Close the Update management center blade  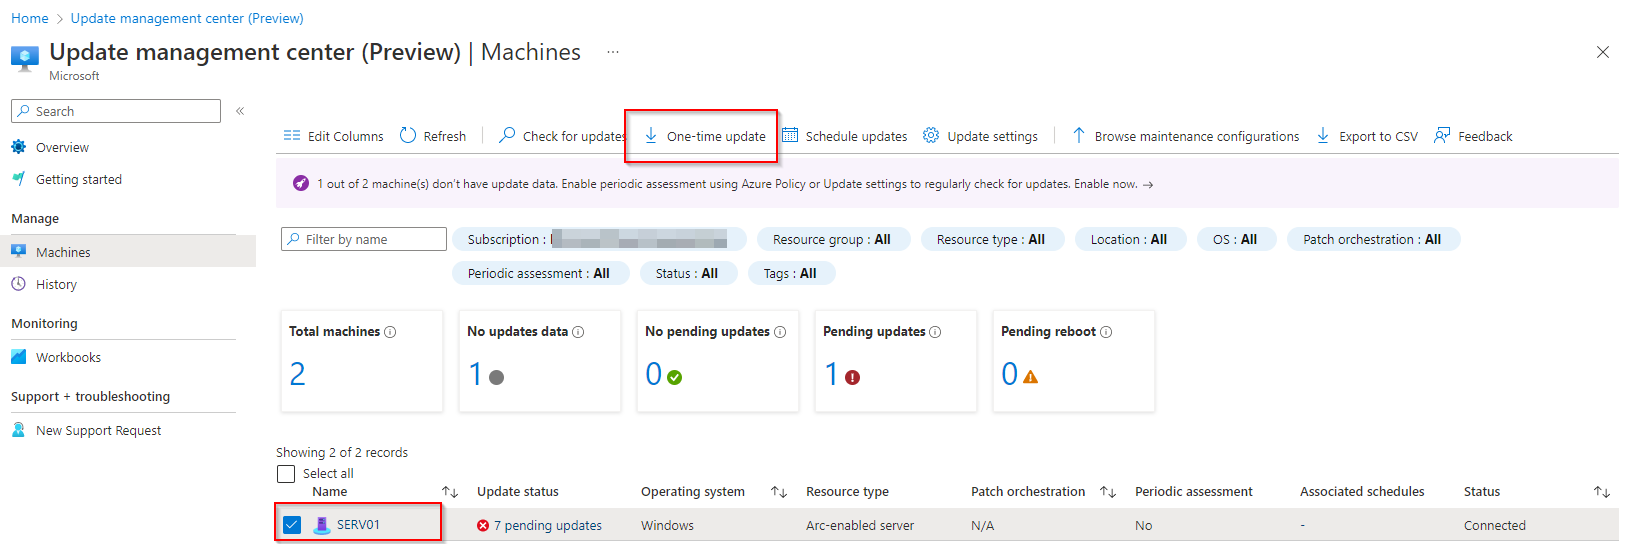[1603, 52]
